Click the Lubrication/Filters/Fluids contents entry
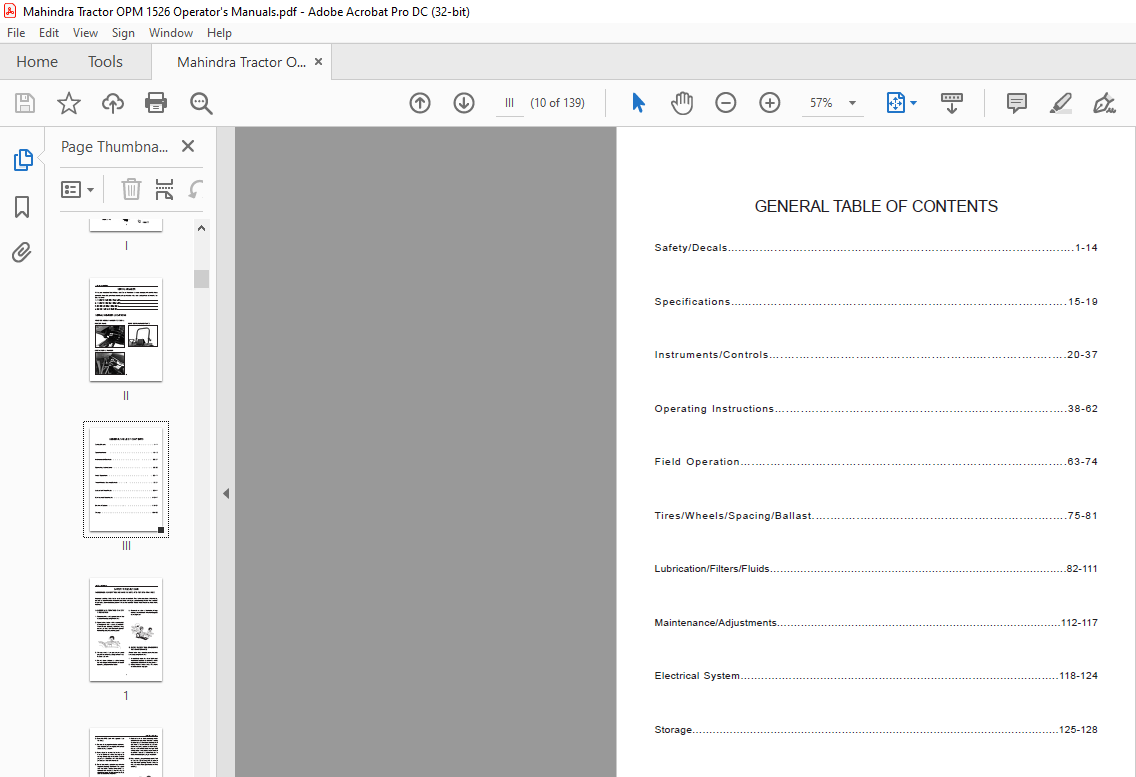This screenshot has width=1136, height=777. [876, 569]
